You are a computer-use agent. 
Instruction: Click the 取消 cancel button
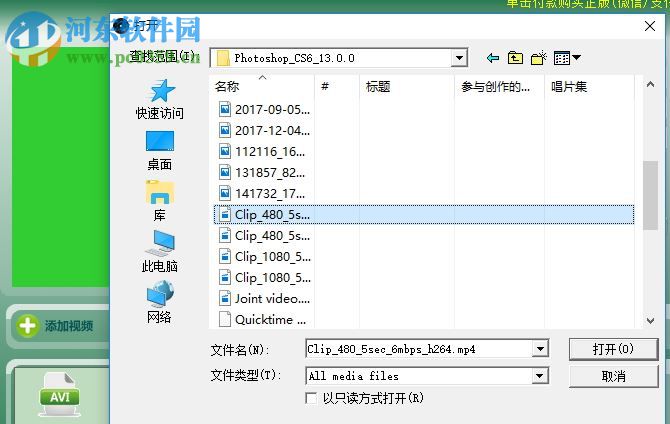[613, 376]
